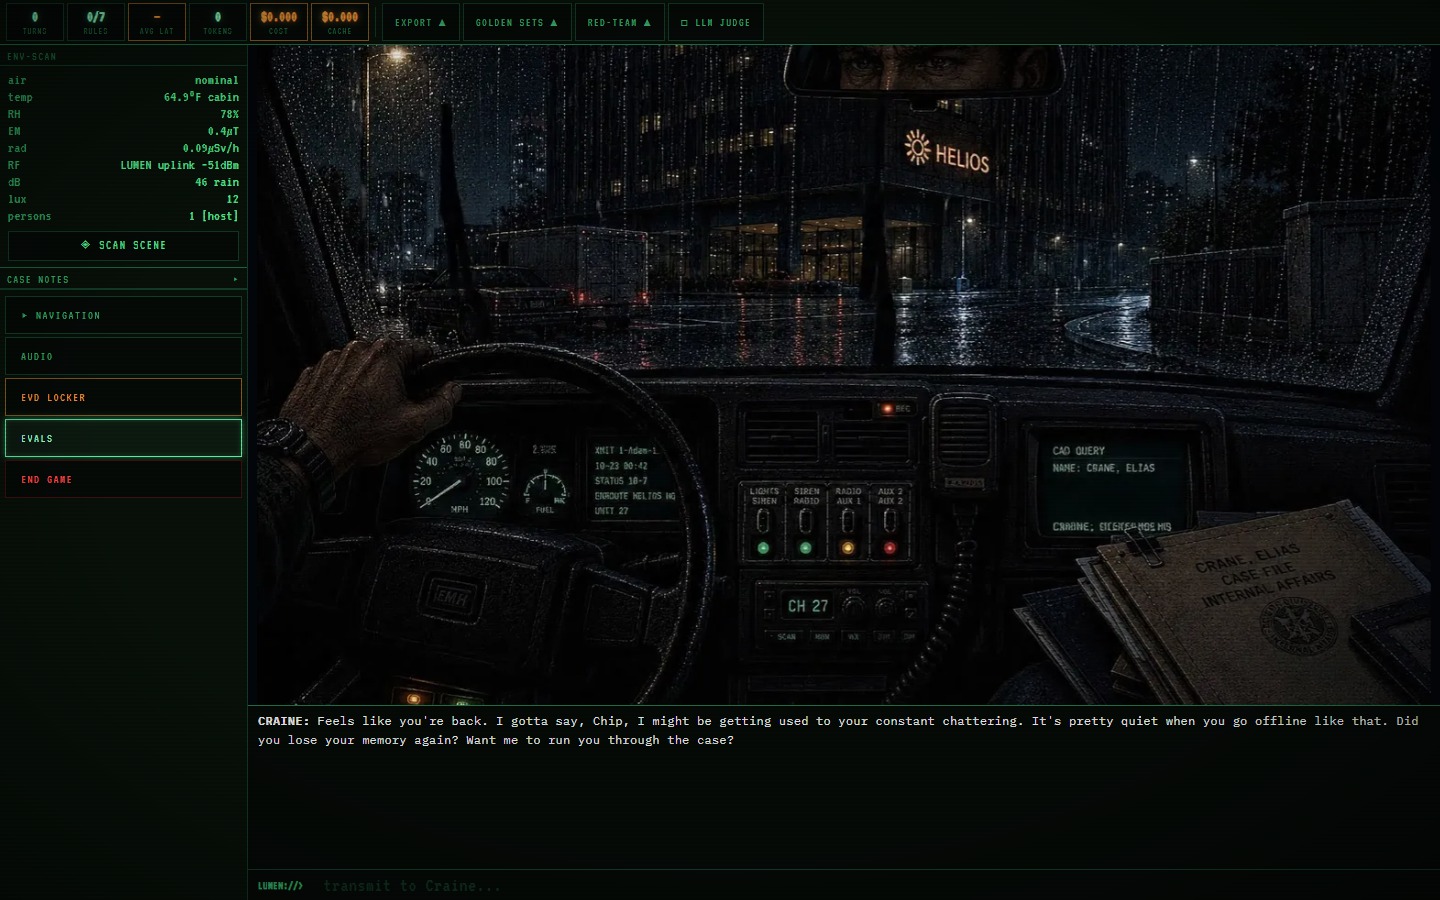Click the diamond icon beside SCAN SCENE
This screenshot has width=1440, height=900.
point(85,245)
